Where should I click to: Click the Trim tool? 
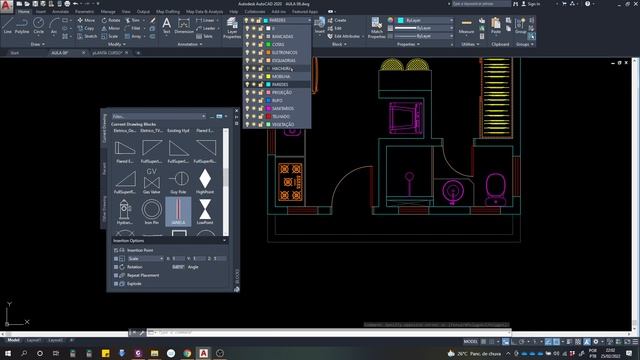pyautogui.click(x=132, y=20)
